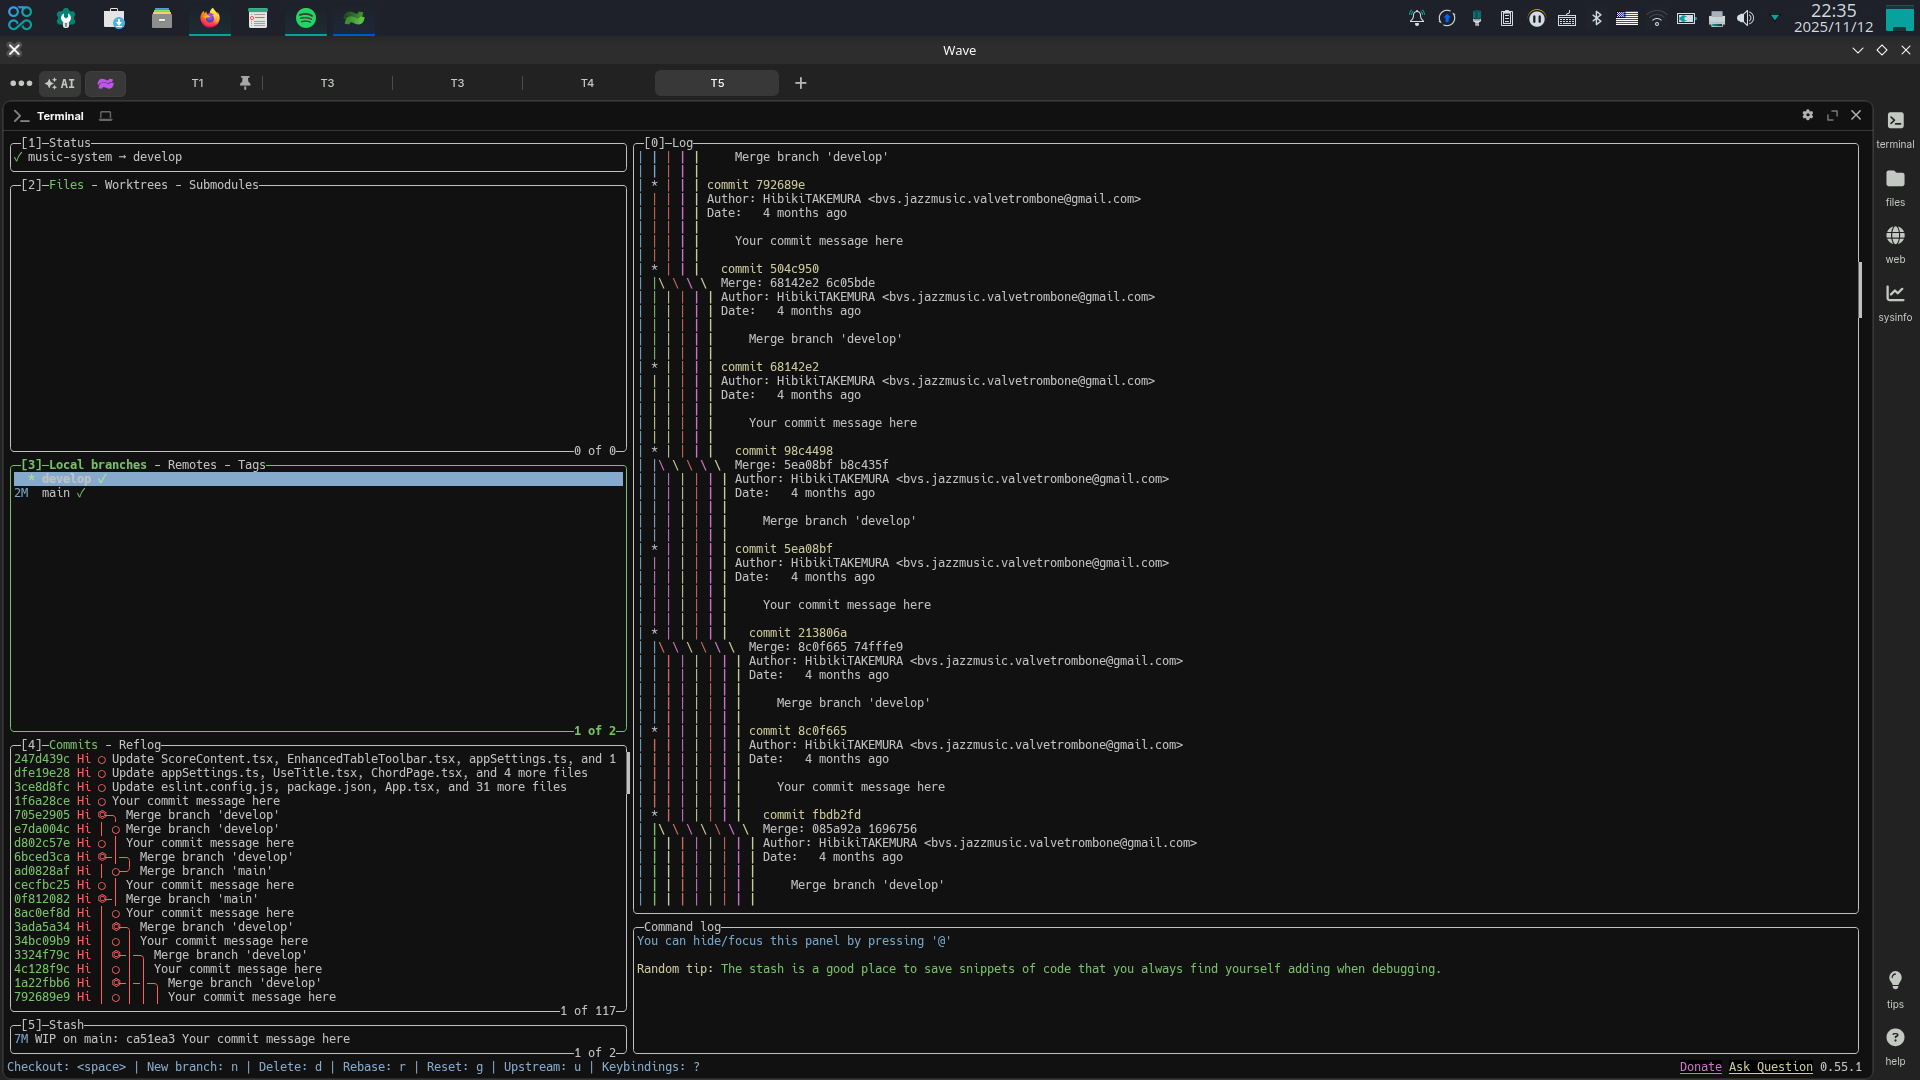Toggle terminal block magnify icon
The image size is (1920, 1080).
pos(1832,115)
